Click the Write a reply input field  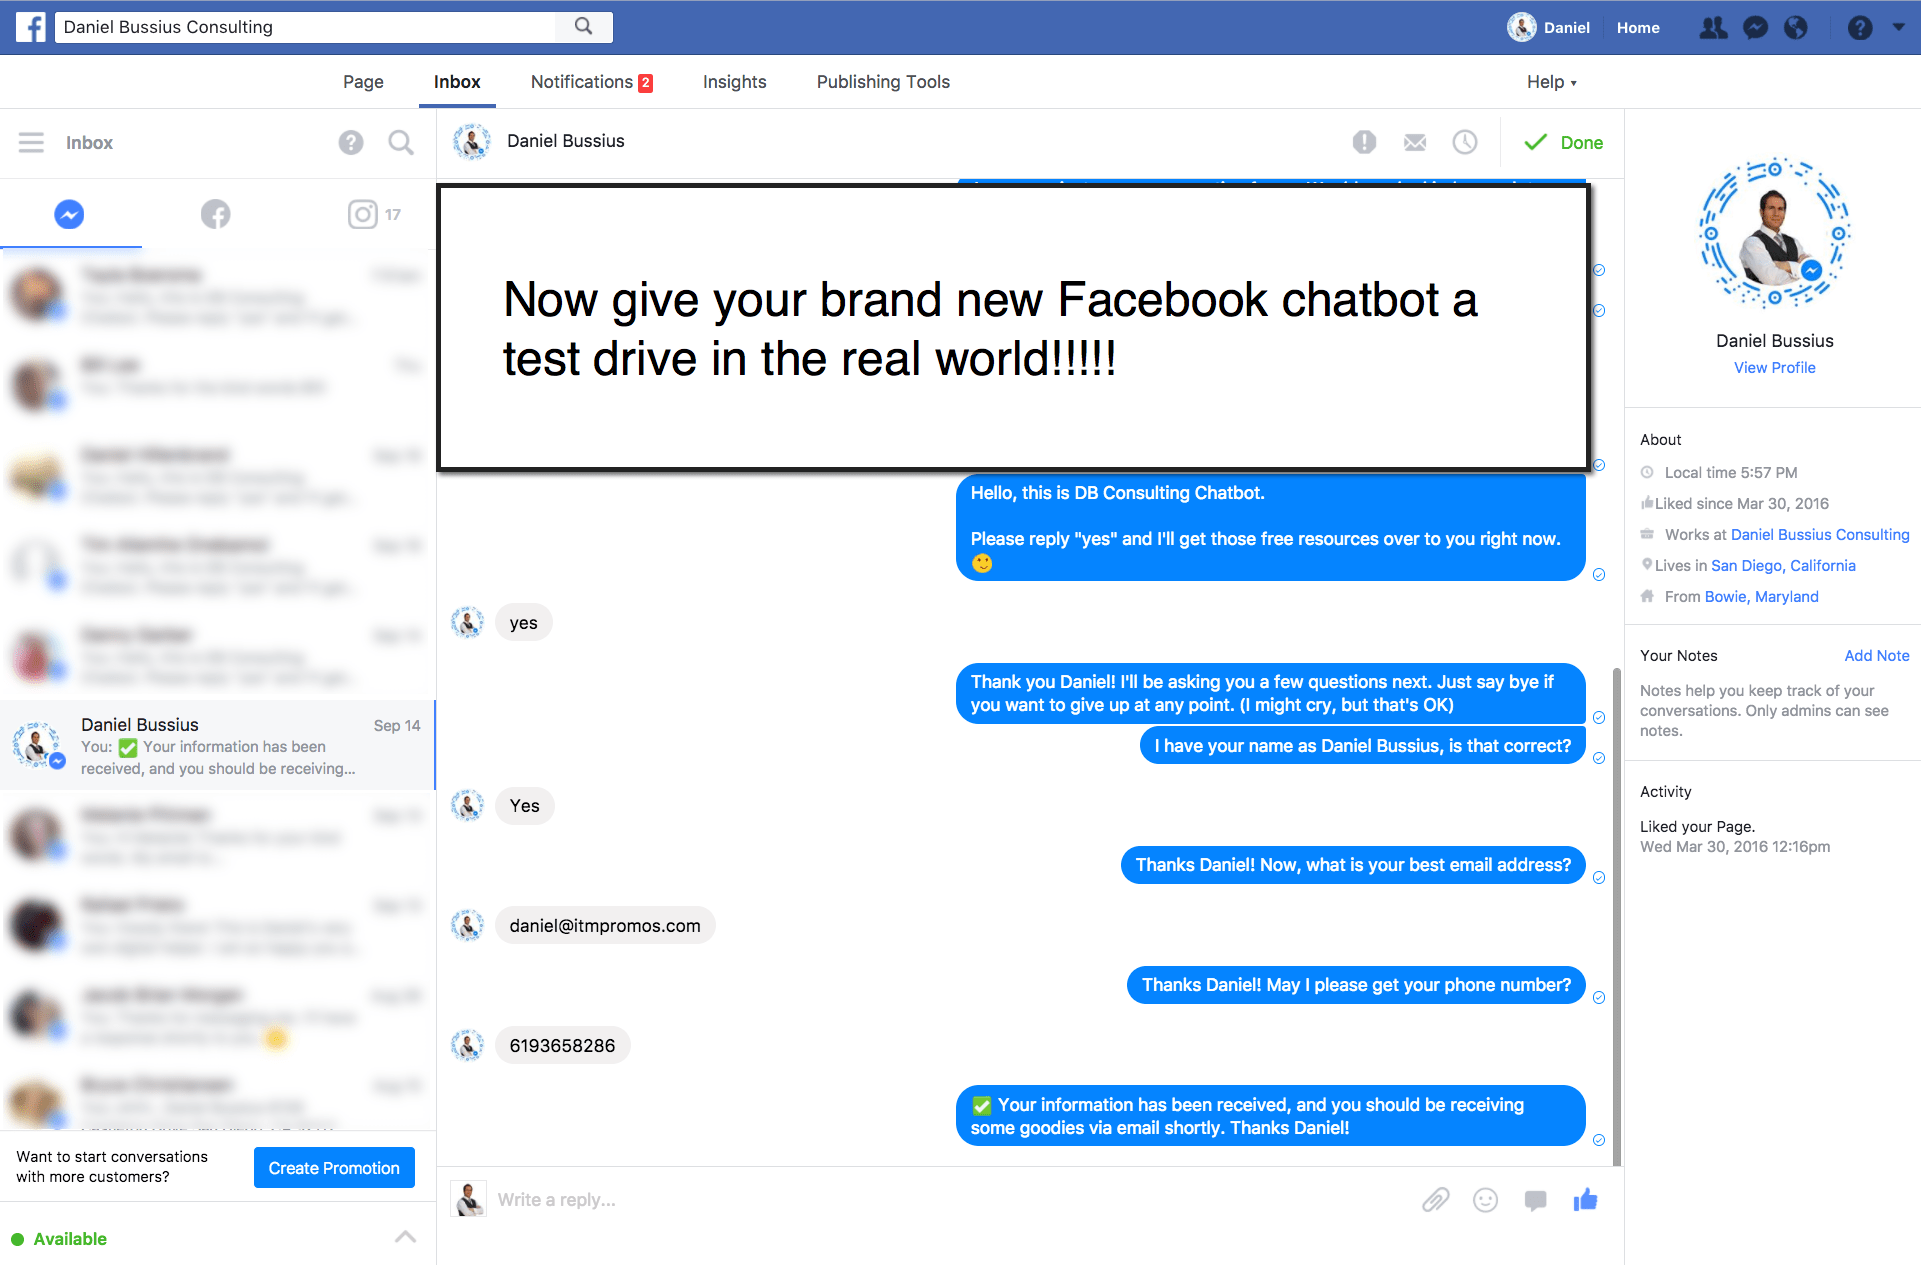pyautogui.click(x=900, y=1200)
